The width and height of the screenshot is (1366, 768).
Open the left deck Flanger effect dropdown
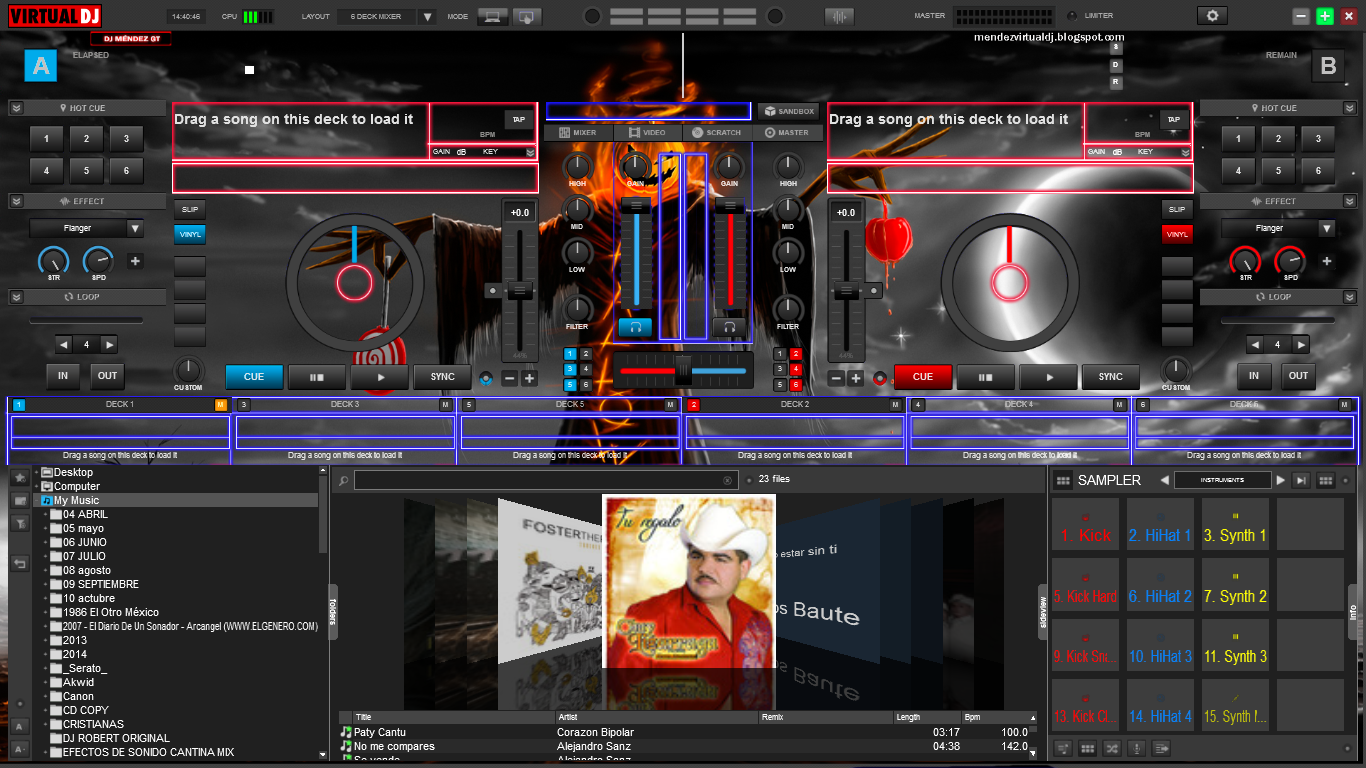click(135, 228)
